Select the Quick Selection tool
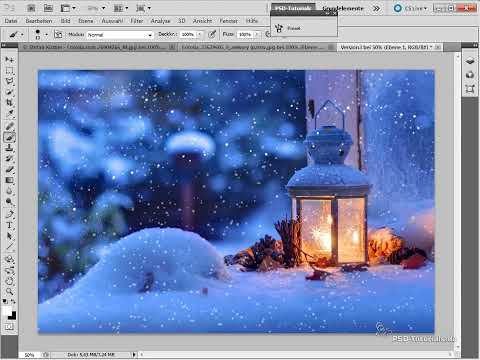Screen dimensions: 480x360 pyautogui.click(x=9, y=92)
